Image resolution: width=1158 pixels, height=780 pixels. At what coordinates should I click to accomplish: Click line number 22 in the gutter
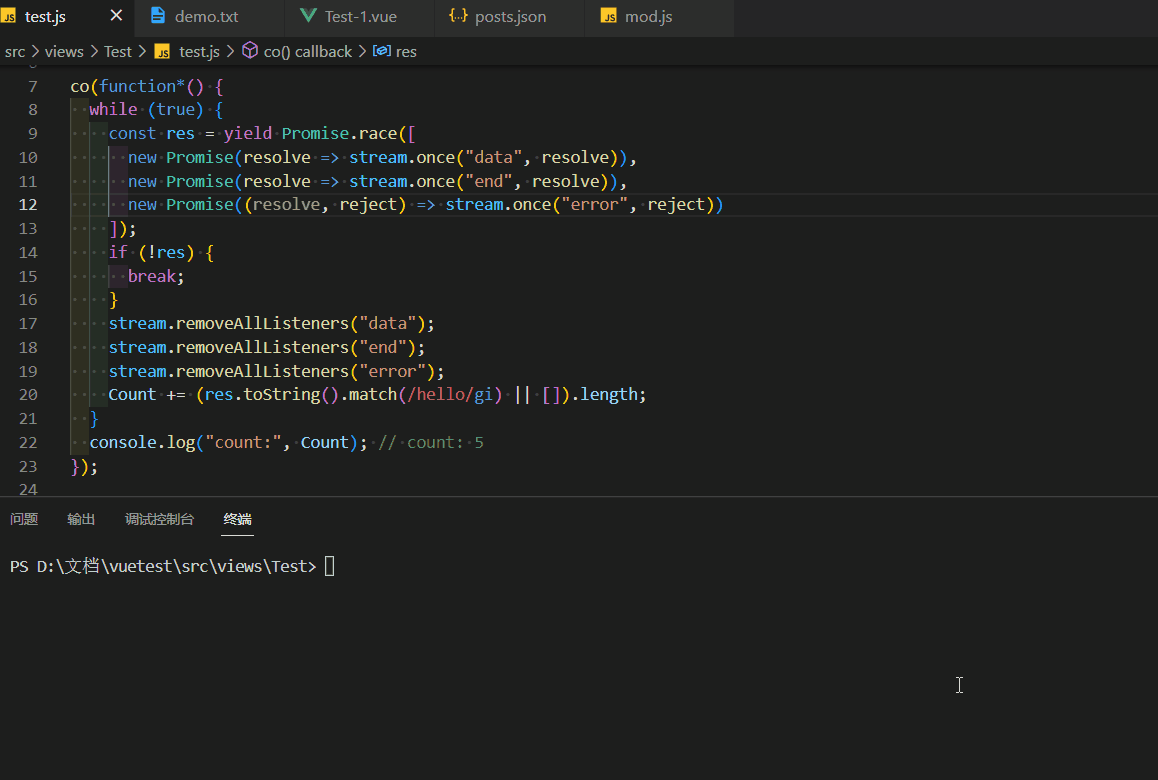pyautogui.click(x=28, y=442)
